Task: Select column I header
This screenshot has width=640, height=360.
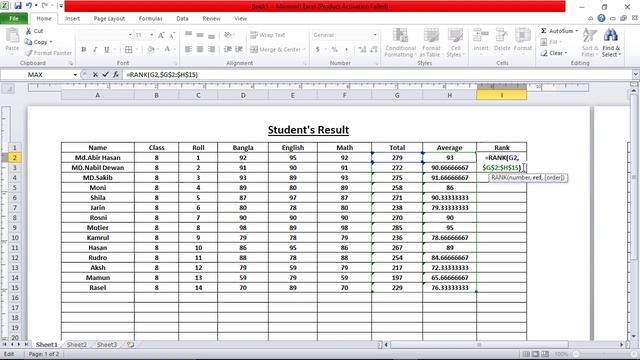Action: pyautogui.click(x=502, y=95)
